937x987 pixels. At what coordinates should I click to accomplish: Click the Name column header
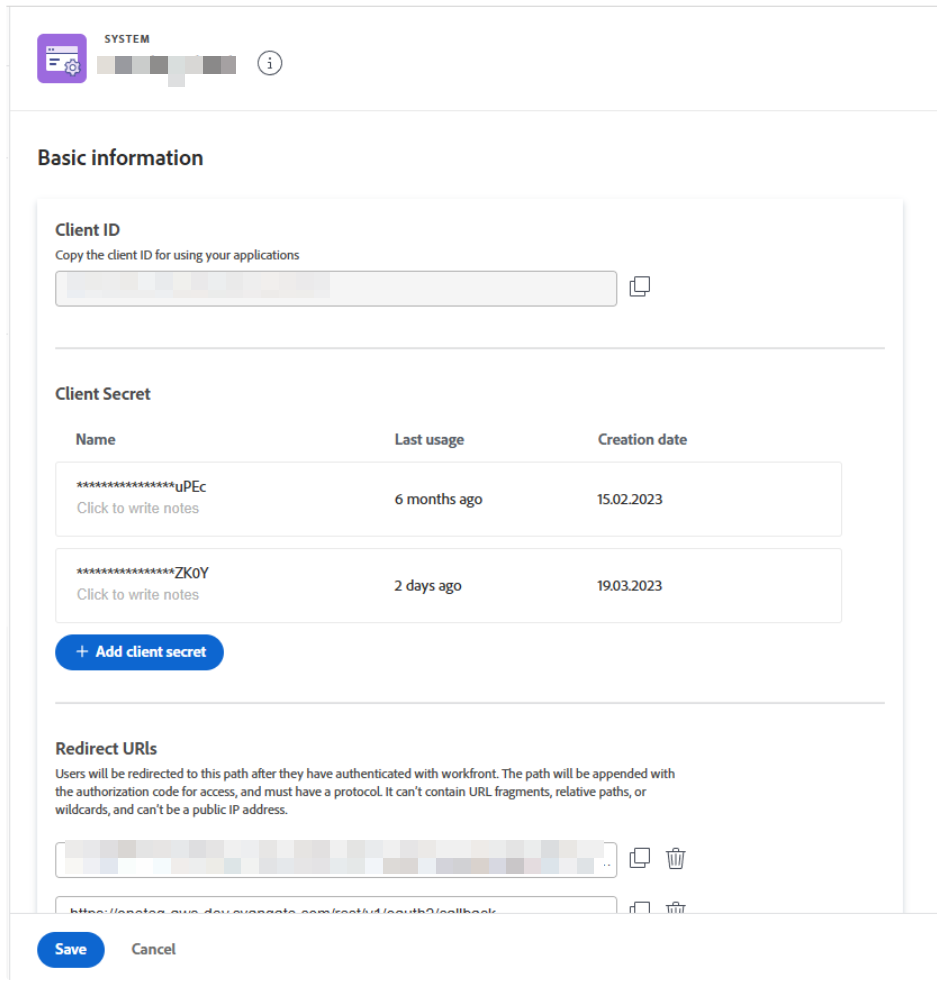point(95,439)
